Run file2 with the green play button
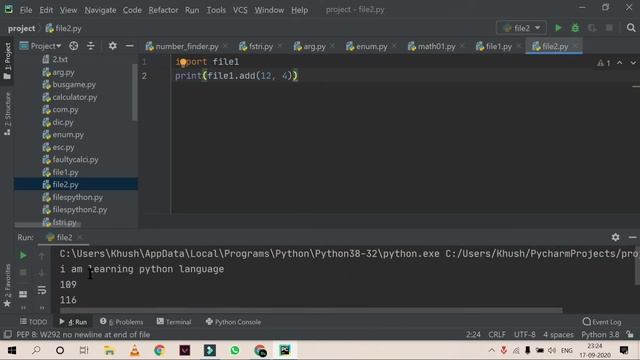The image size is (640, 360). pyautogui.click(x=558, y=28)
